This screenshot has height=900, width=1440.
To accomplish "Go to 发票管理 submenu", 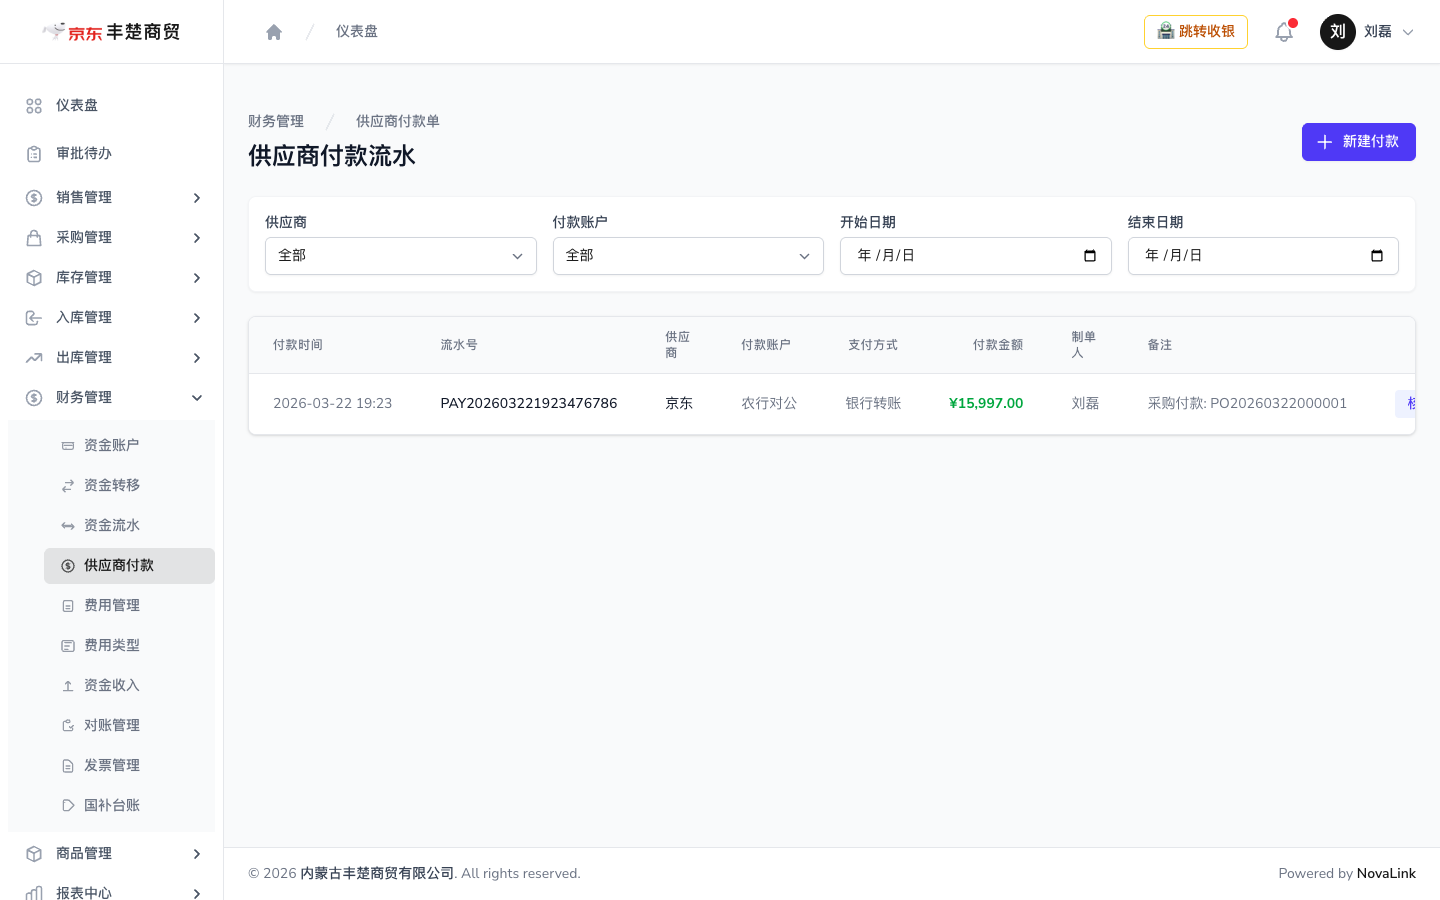I will 129,766.
